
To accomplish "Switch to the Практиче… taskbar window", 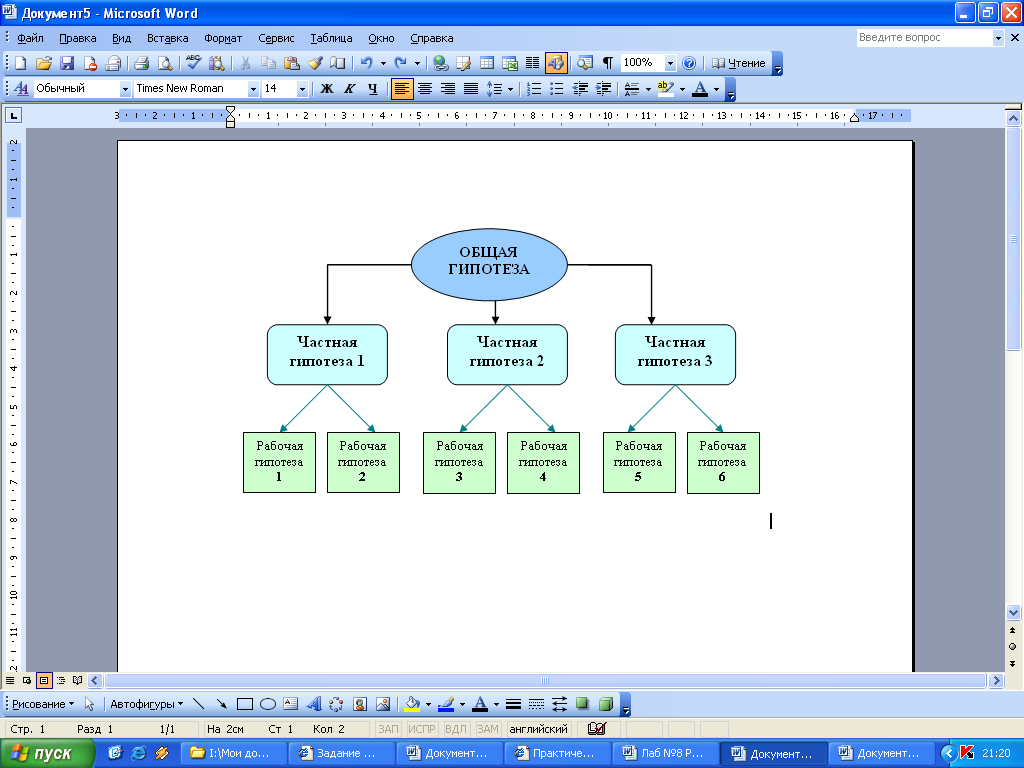I will (556, 753).
